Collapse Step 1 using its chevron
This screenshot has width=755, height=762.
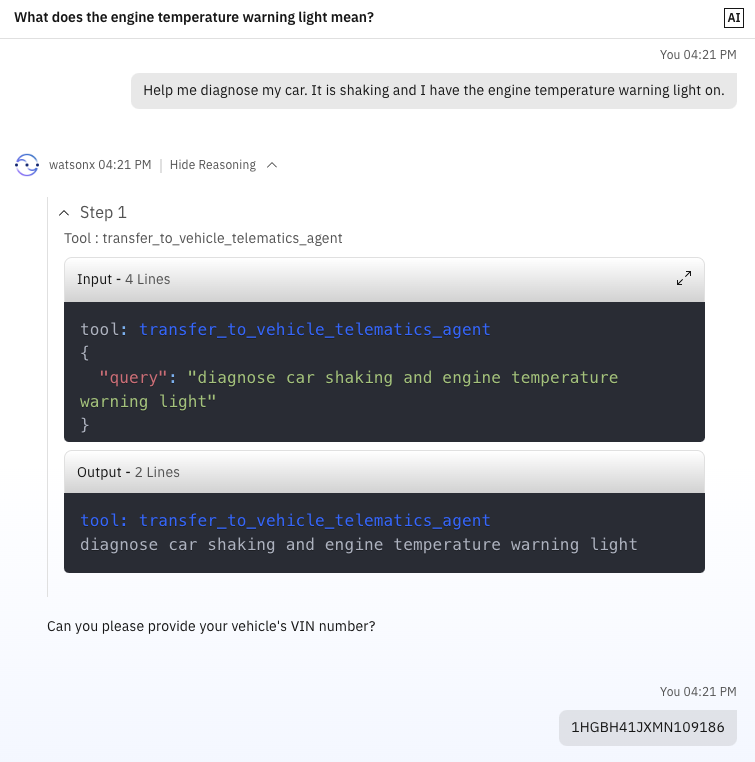[64, 213]
